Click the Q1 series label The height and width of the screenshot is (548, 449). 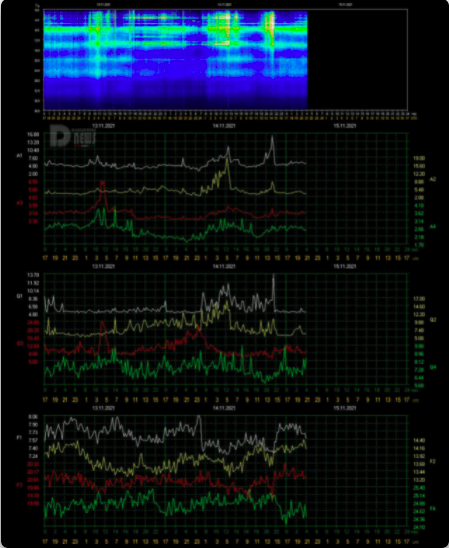coord(20,296)
